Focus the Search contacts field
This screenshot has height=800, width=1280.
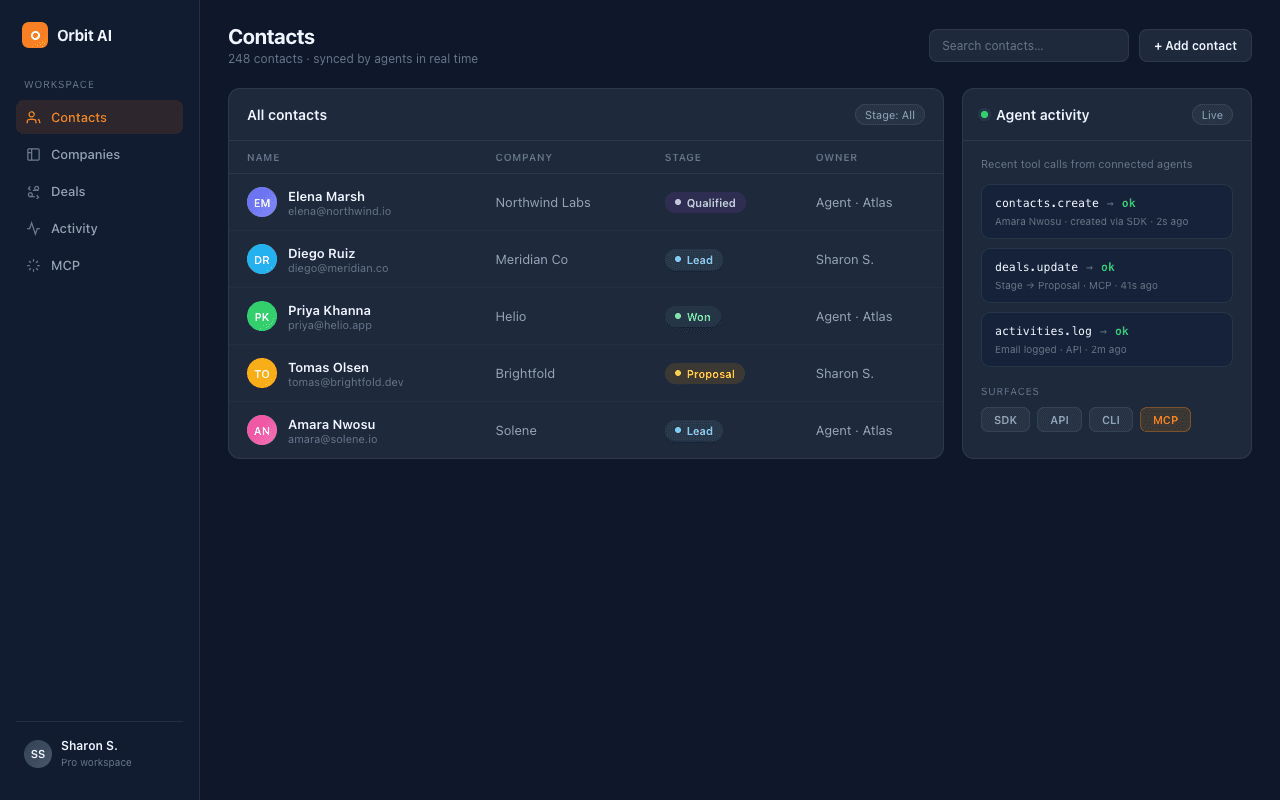point(1028,45)
